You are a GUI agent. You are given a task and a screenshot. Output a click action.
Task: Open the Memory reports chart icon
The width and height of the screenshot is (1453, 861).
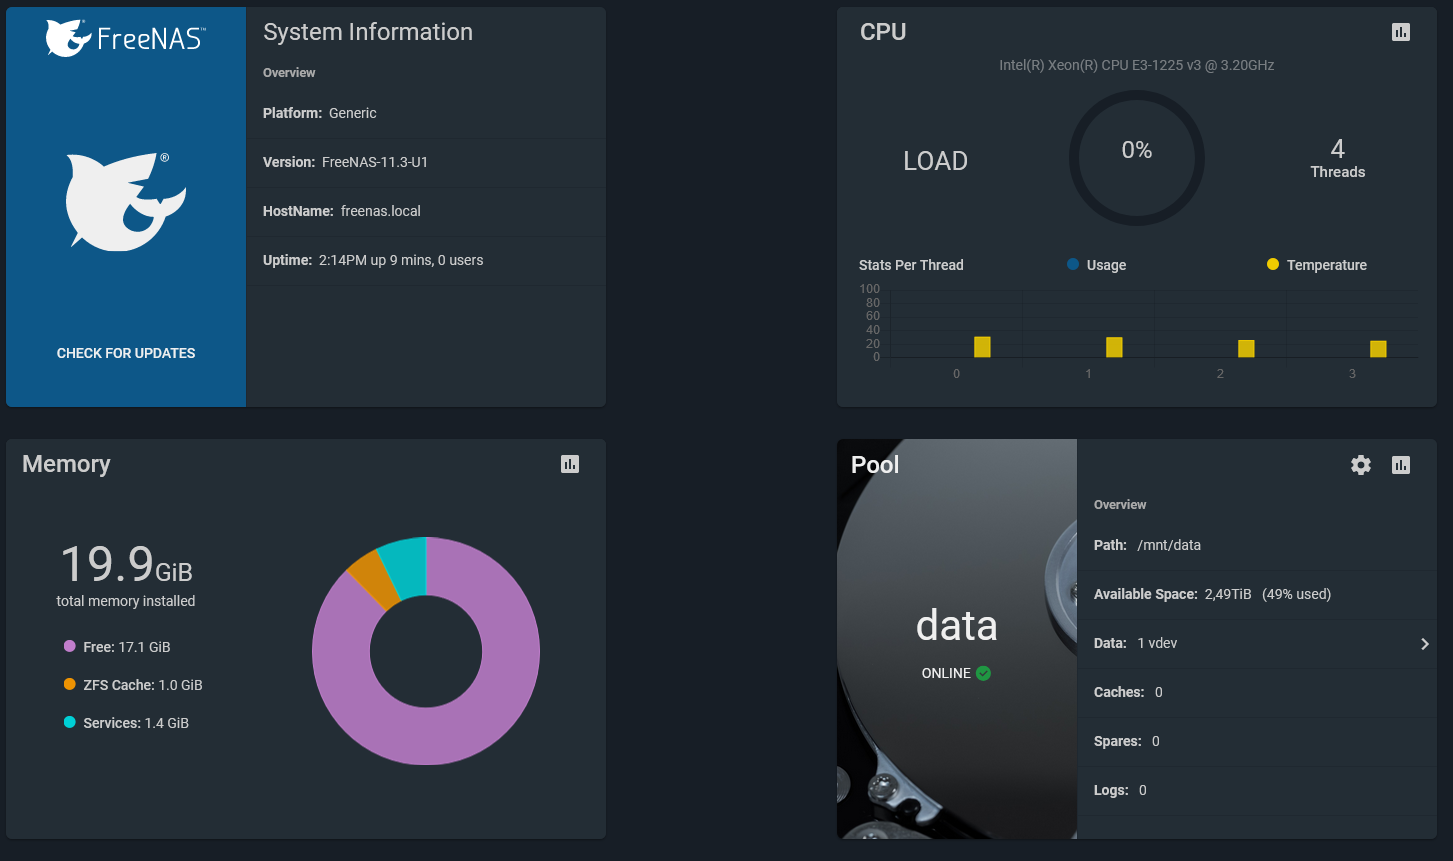570,464
